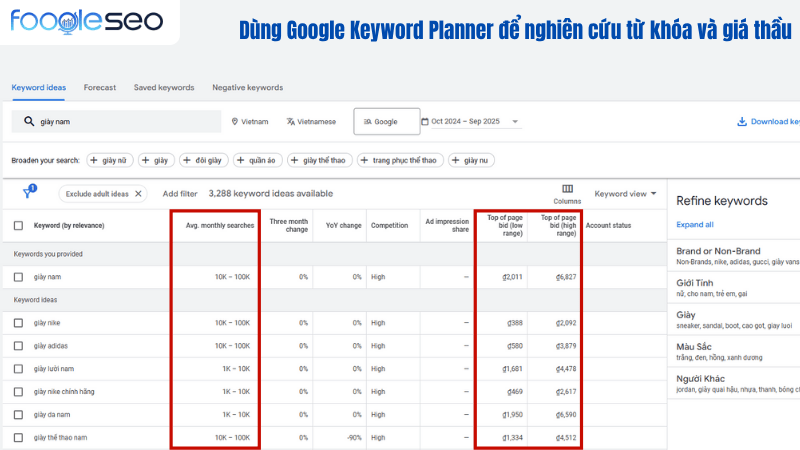
Task: Click the Vietnam location pin icon
Action: pos(235,121)
